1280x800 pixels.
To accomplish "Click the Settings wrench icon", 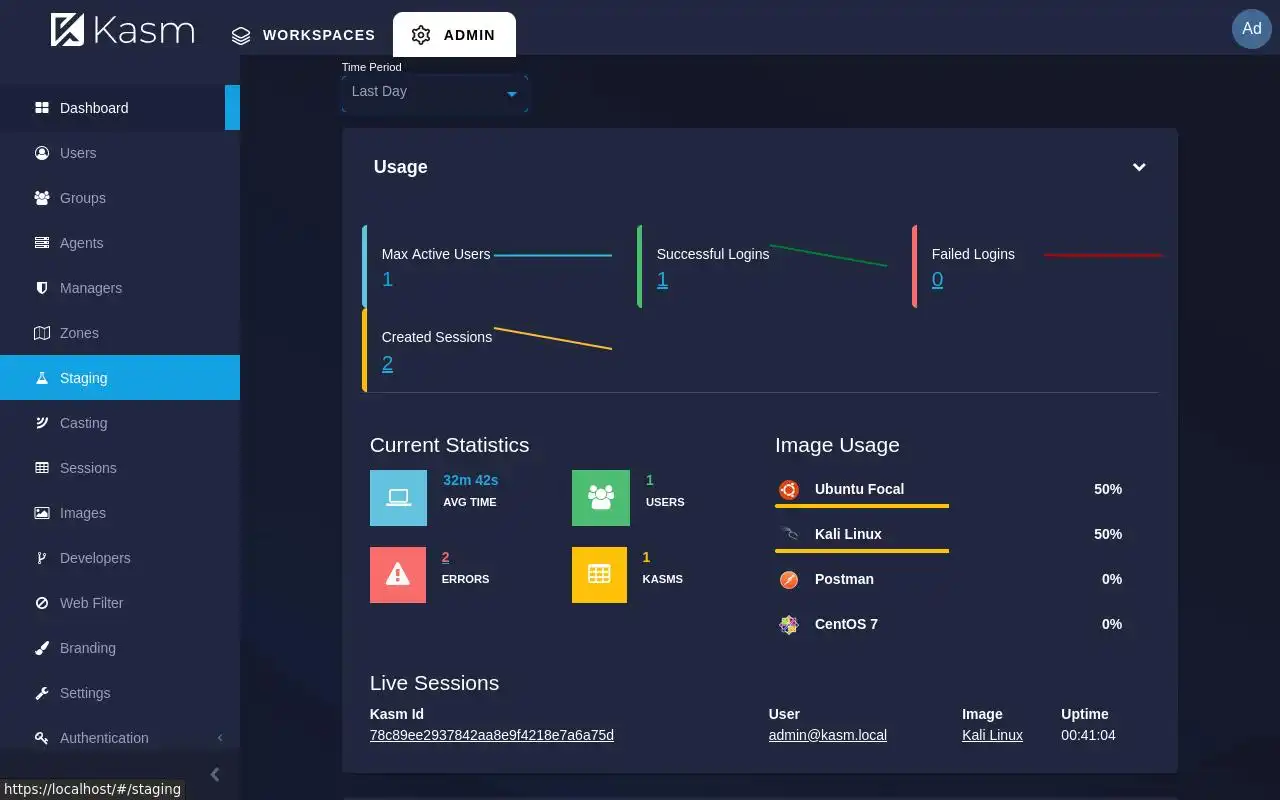I will tap(42, 693).
